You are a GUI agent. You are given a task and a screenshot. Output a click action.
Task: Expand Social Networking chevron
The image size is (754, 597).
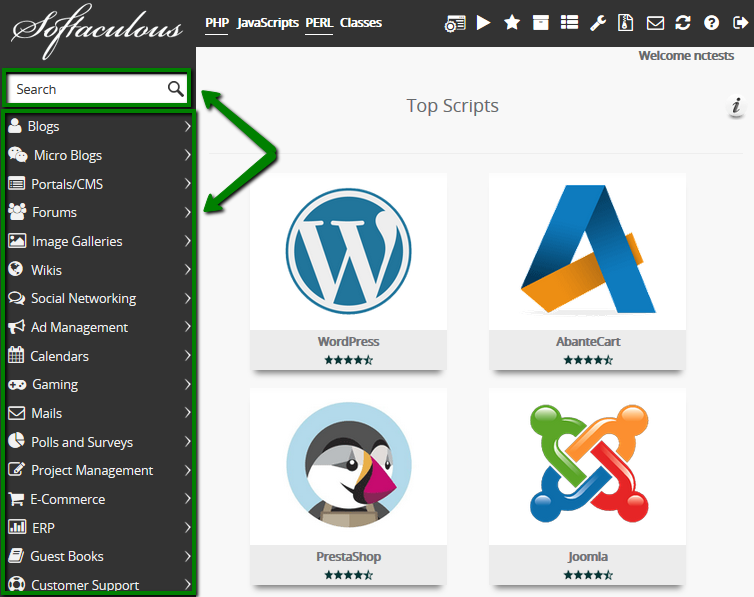click(x=188, y=298)
